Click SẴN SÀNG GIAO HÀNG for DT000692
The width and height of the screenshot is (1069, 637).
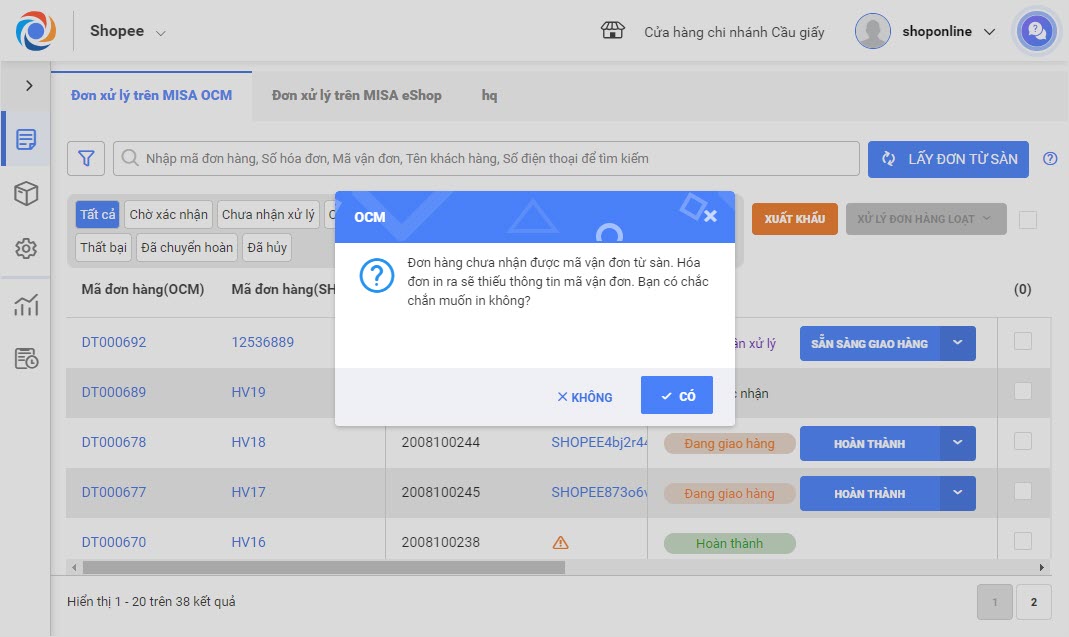pyautogui.click(x=869, y=344)
